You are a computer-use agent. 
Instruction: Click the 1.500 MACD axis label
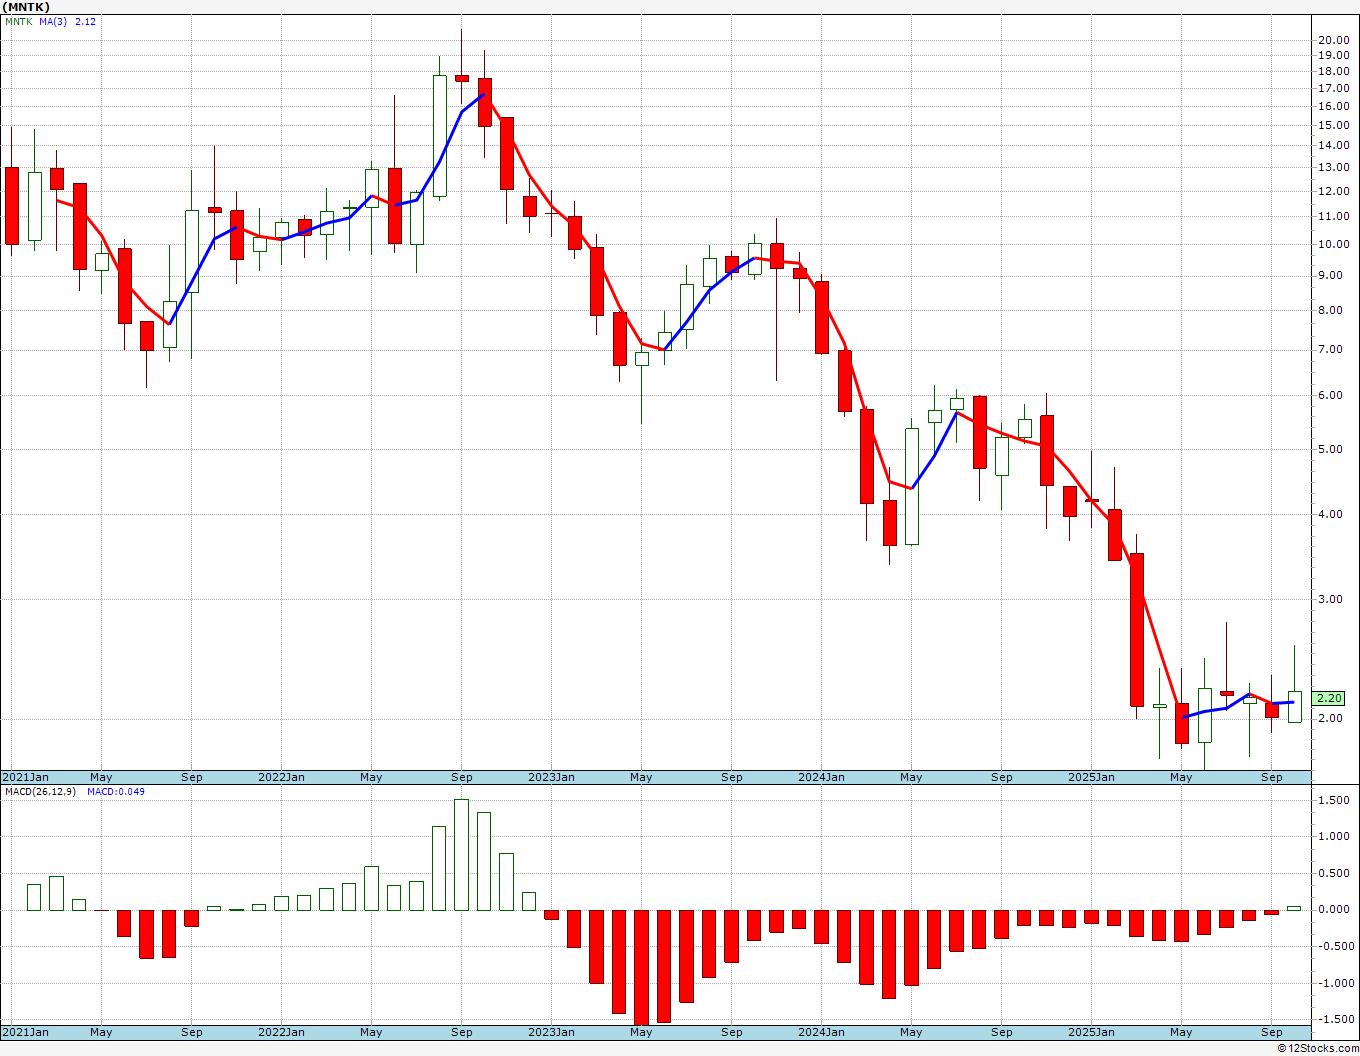tap(1335, 800)
